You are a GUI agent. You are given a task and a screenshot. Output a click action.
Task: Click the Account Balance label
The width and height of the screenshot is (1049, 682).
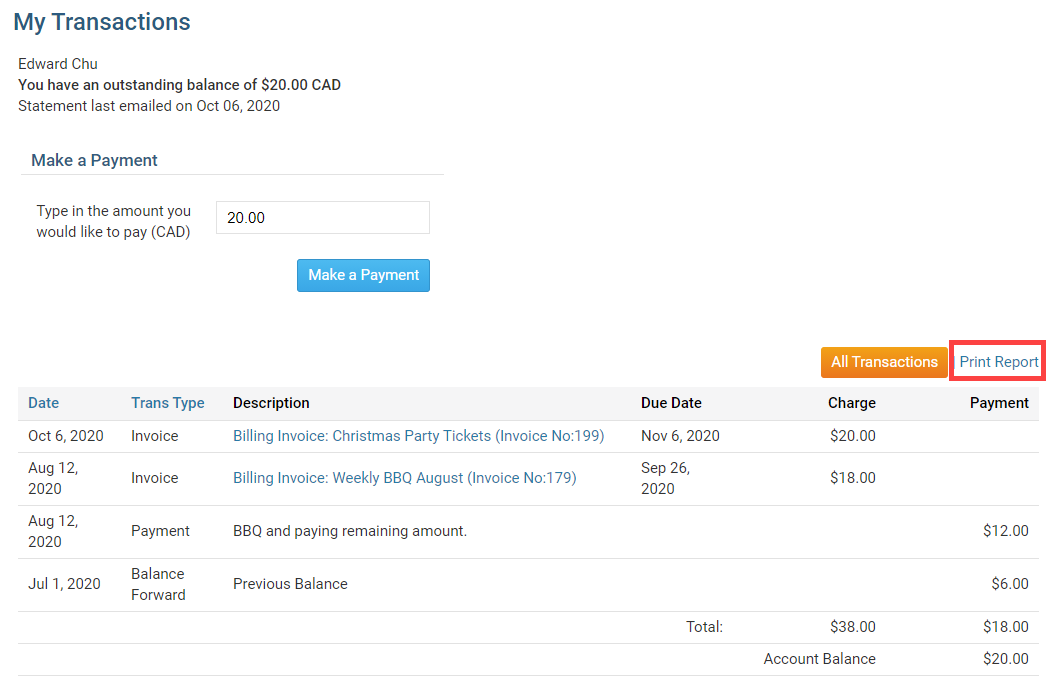(x=819, y=659)
